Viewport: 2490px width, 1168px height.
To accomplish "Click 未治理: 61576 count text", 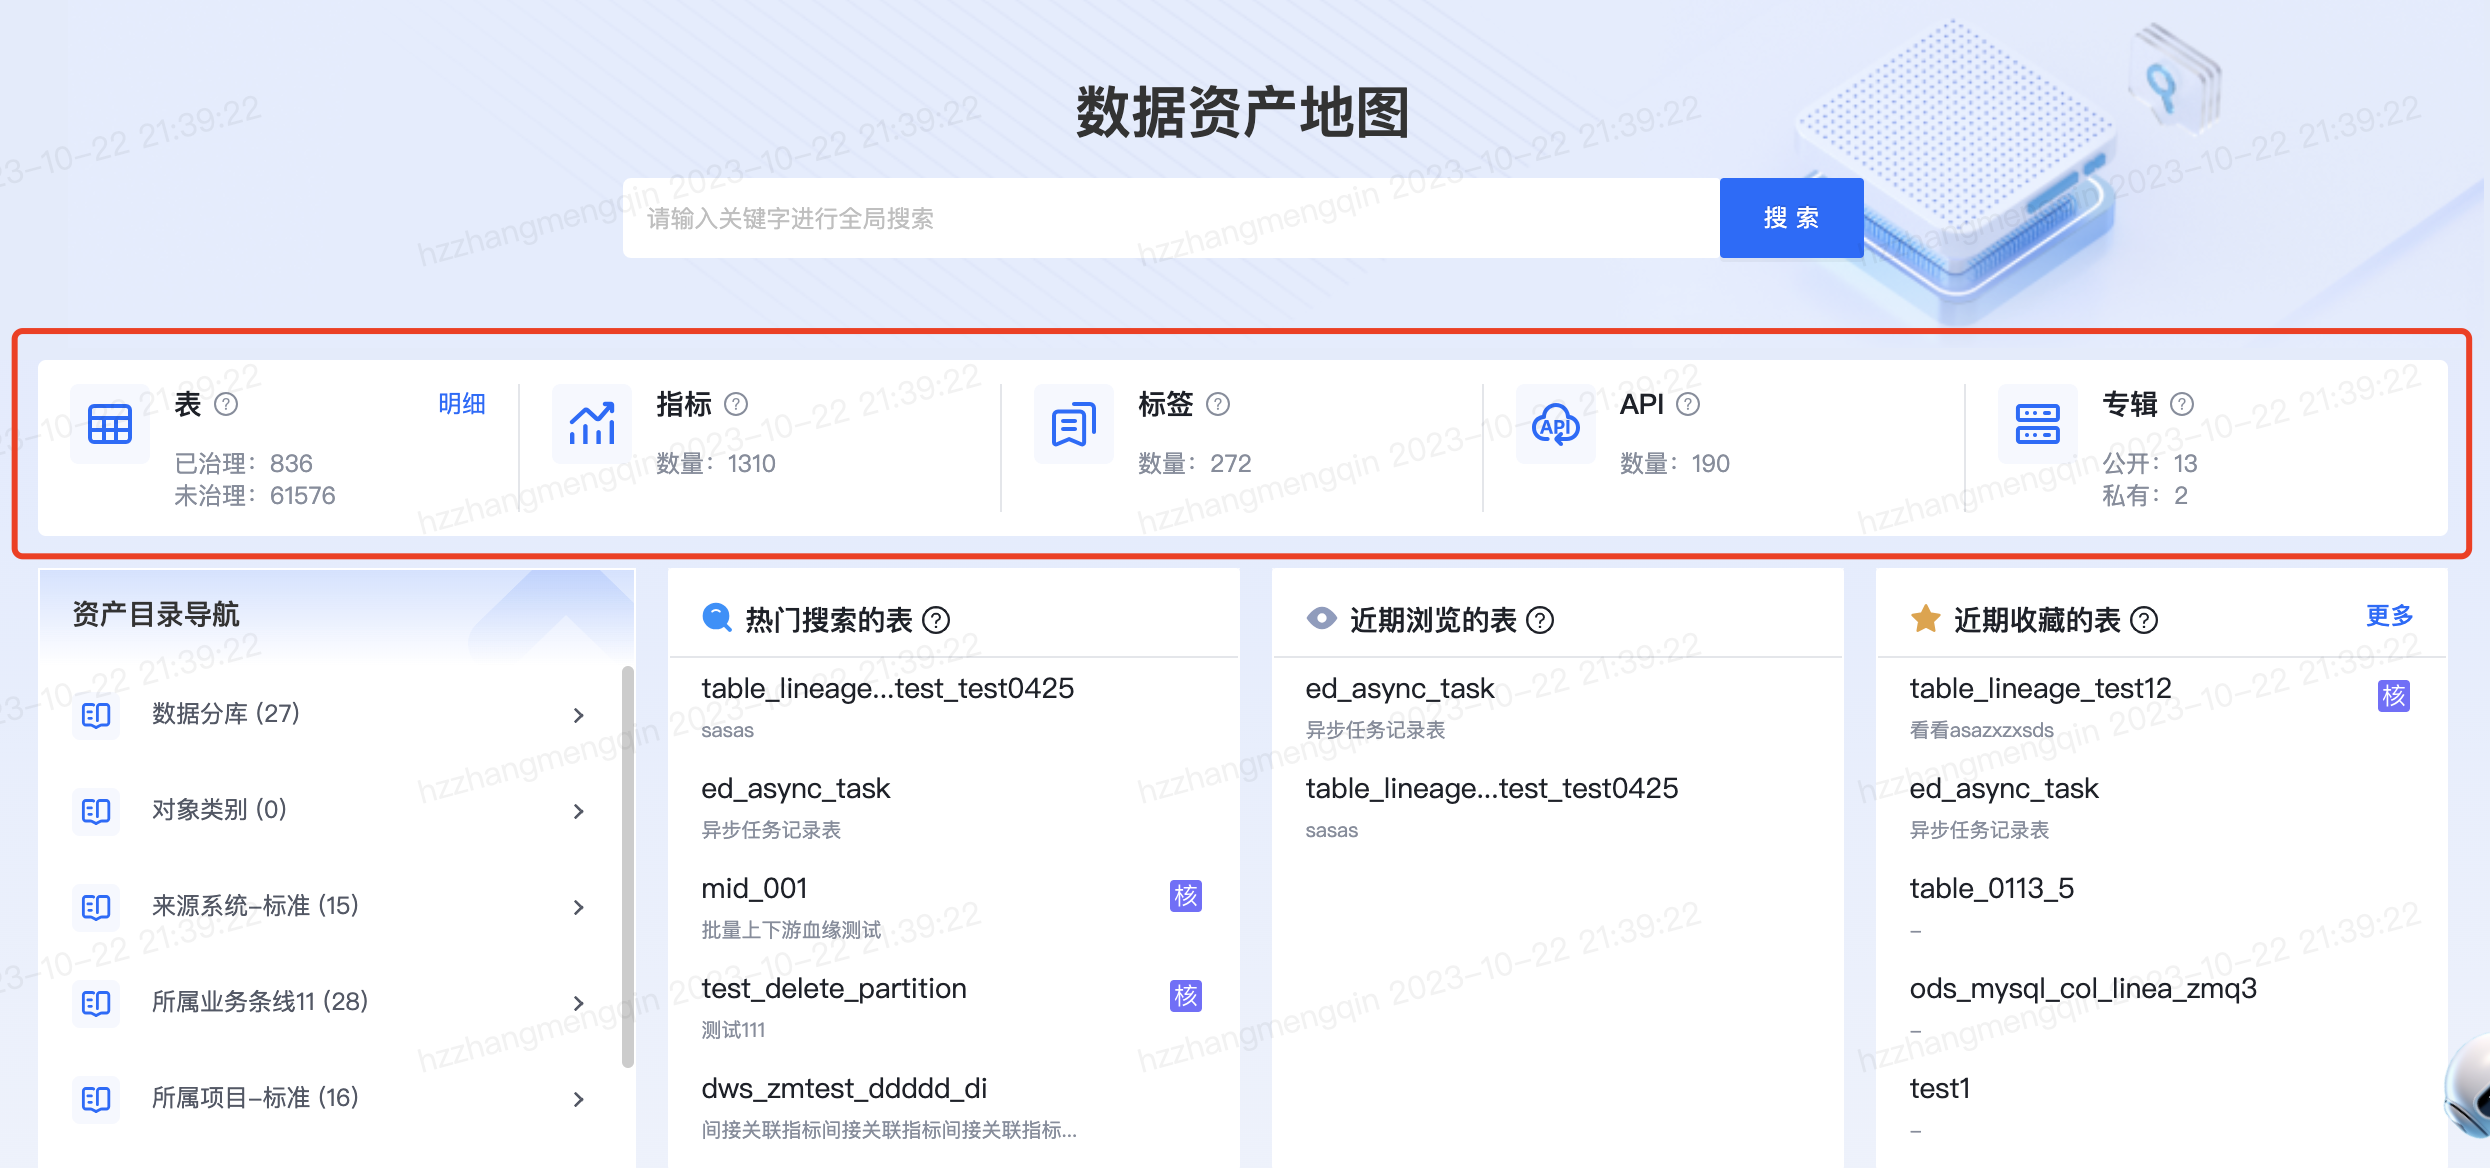I will (255, 495).
